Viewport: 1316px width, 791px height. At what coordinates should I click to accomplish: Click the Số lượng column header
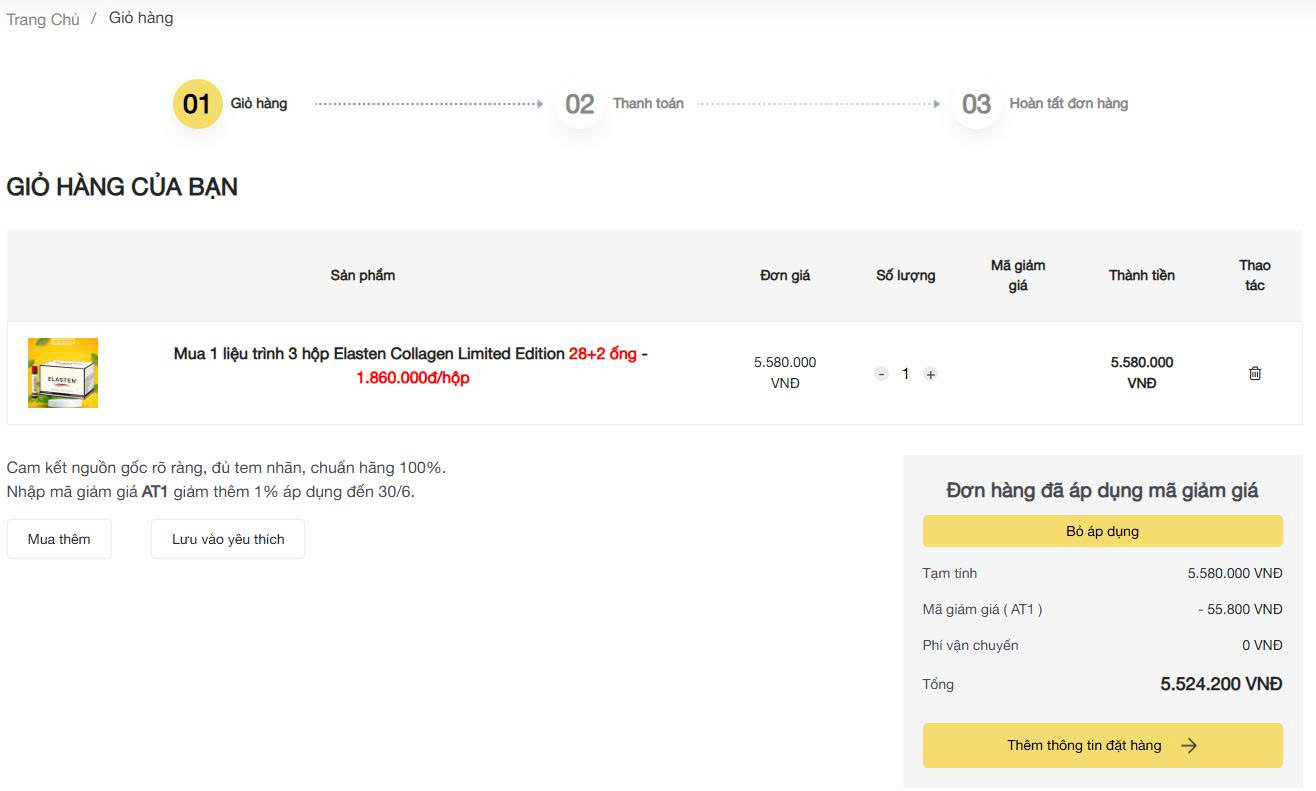click(906, 275)
